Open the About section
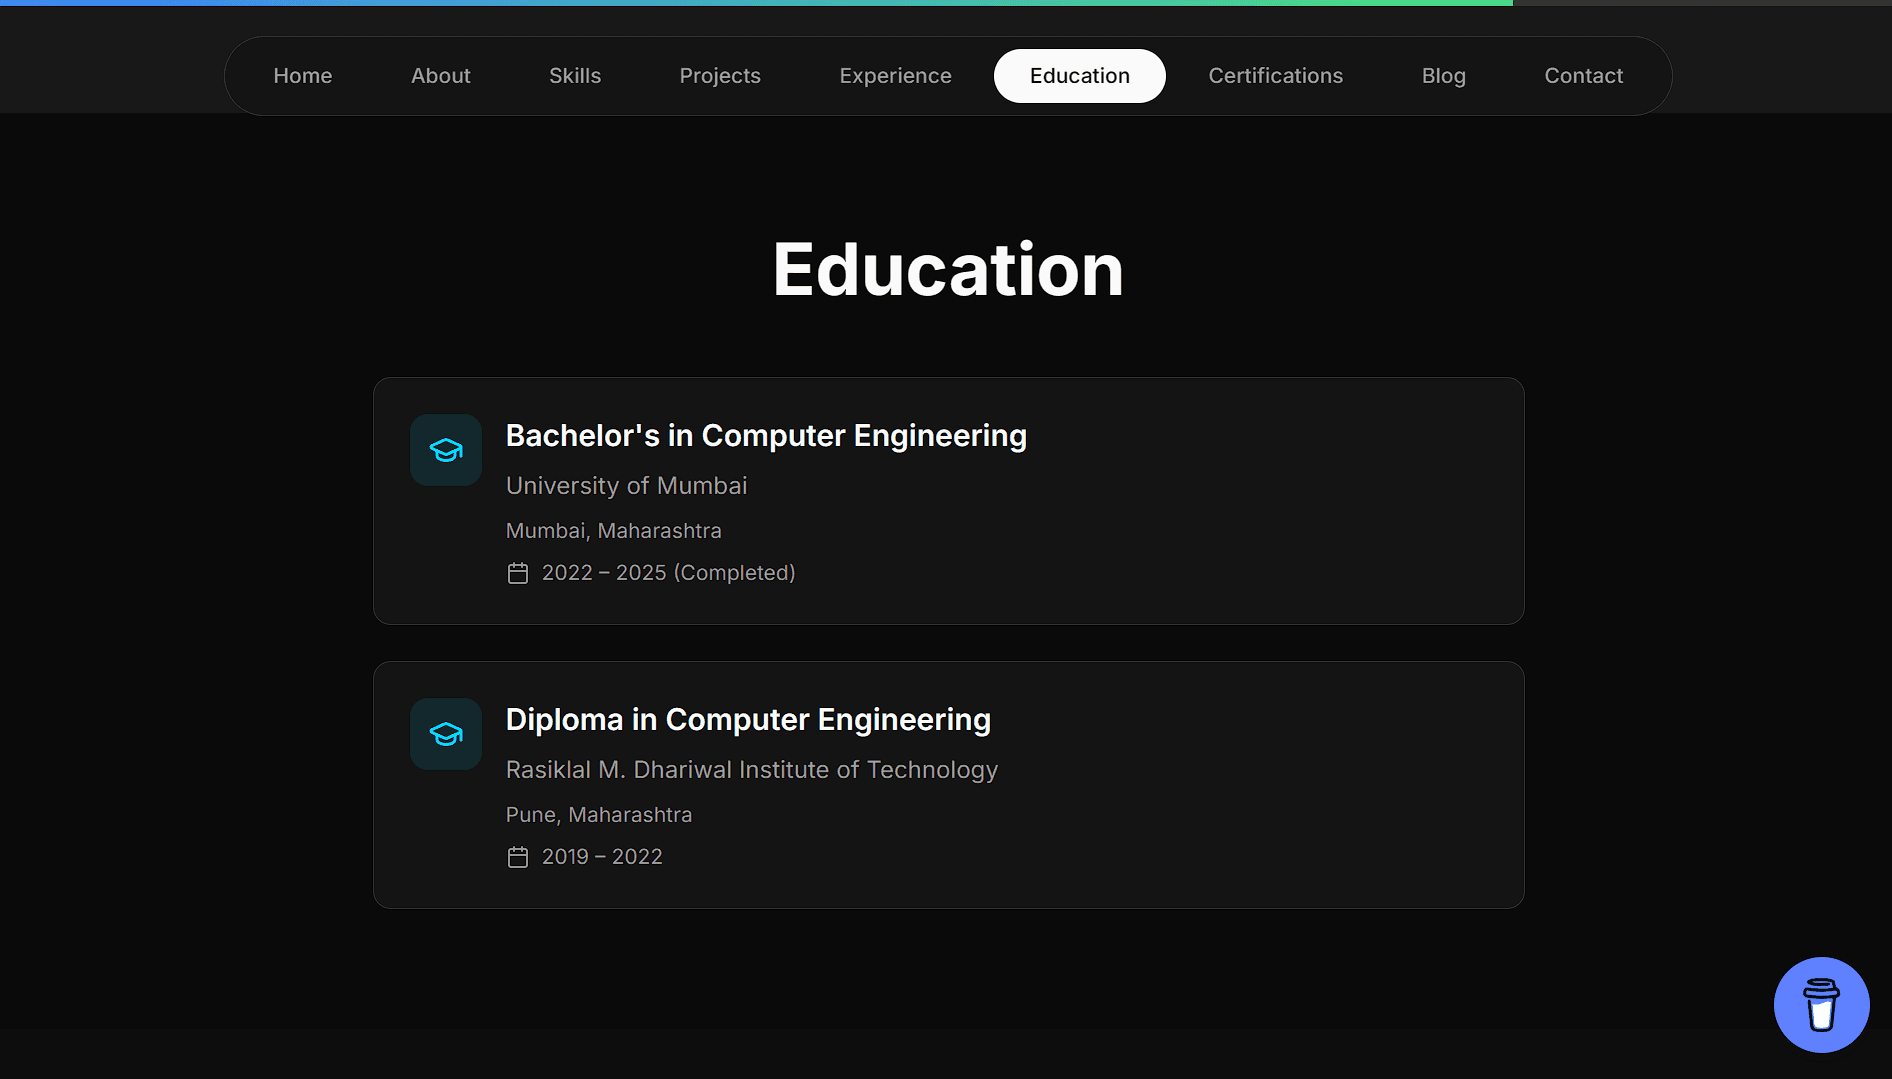Screen dimensions: 1892x1079 click(440, 76)
